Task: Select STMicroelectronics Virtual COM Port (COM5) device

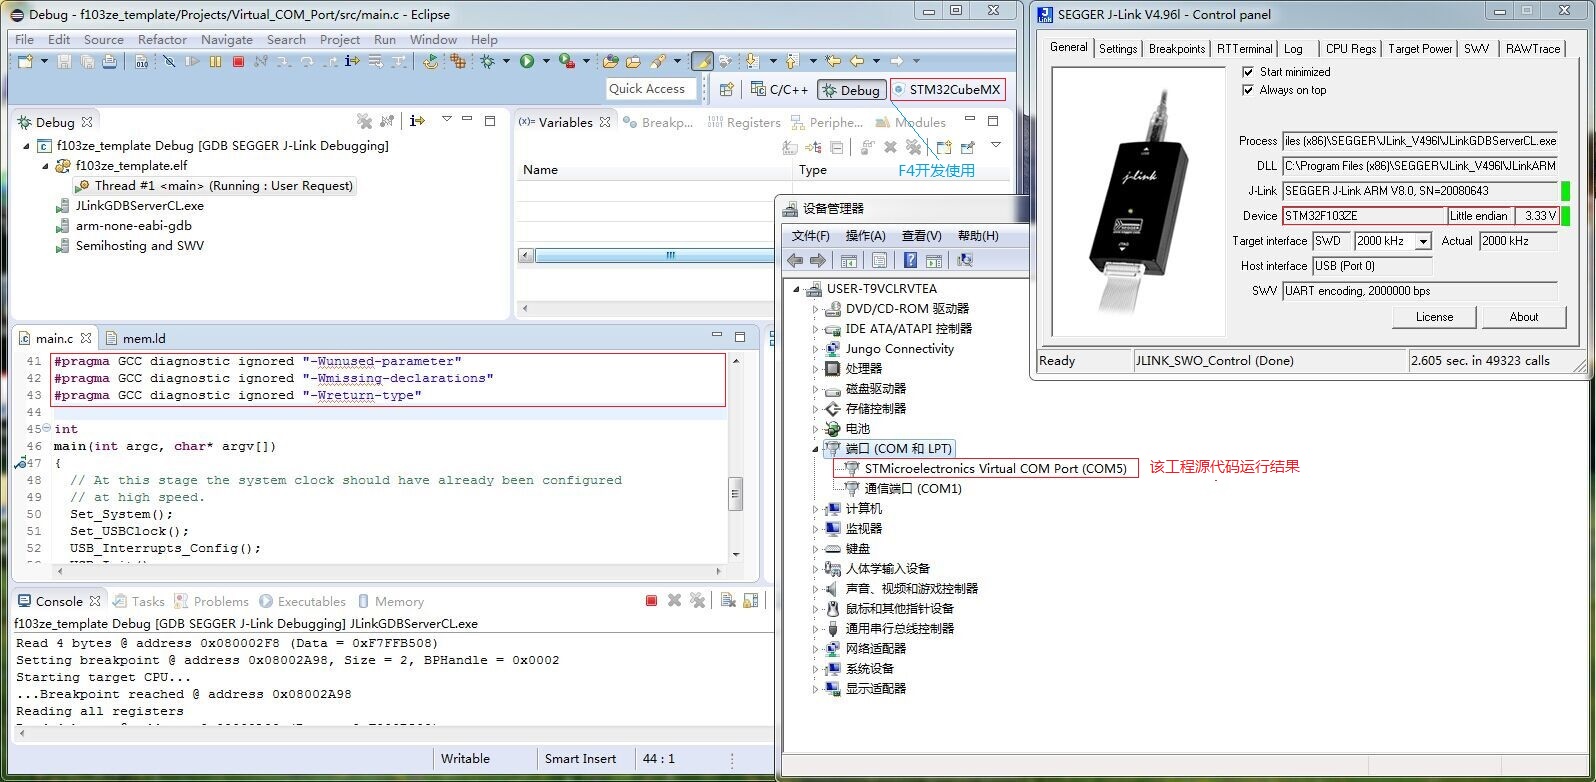Action: (x=985, y=468)
